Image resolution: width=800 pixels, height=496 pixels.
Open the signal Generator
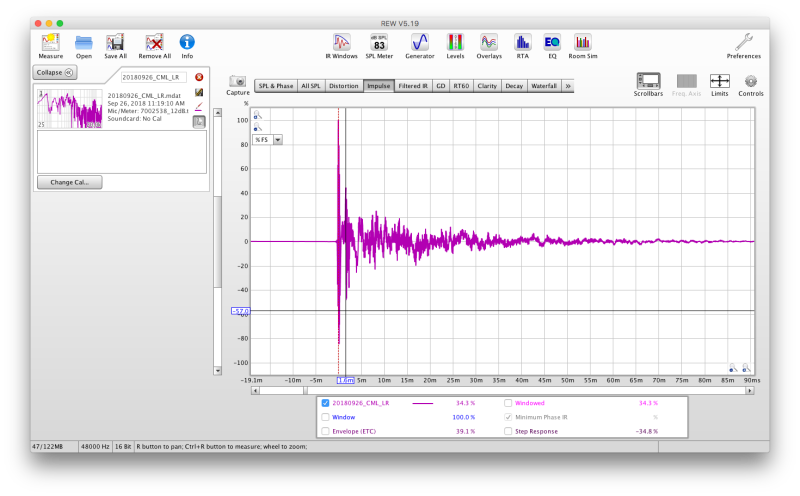420,46
